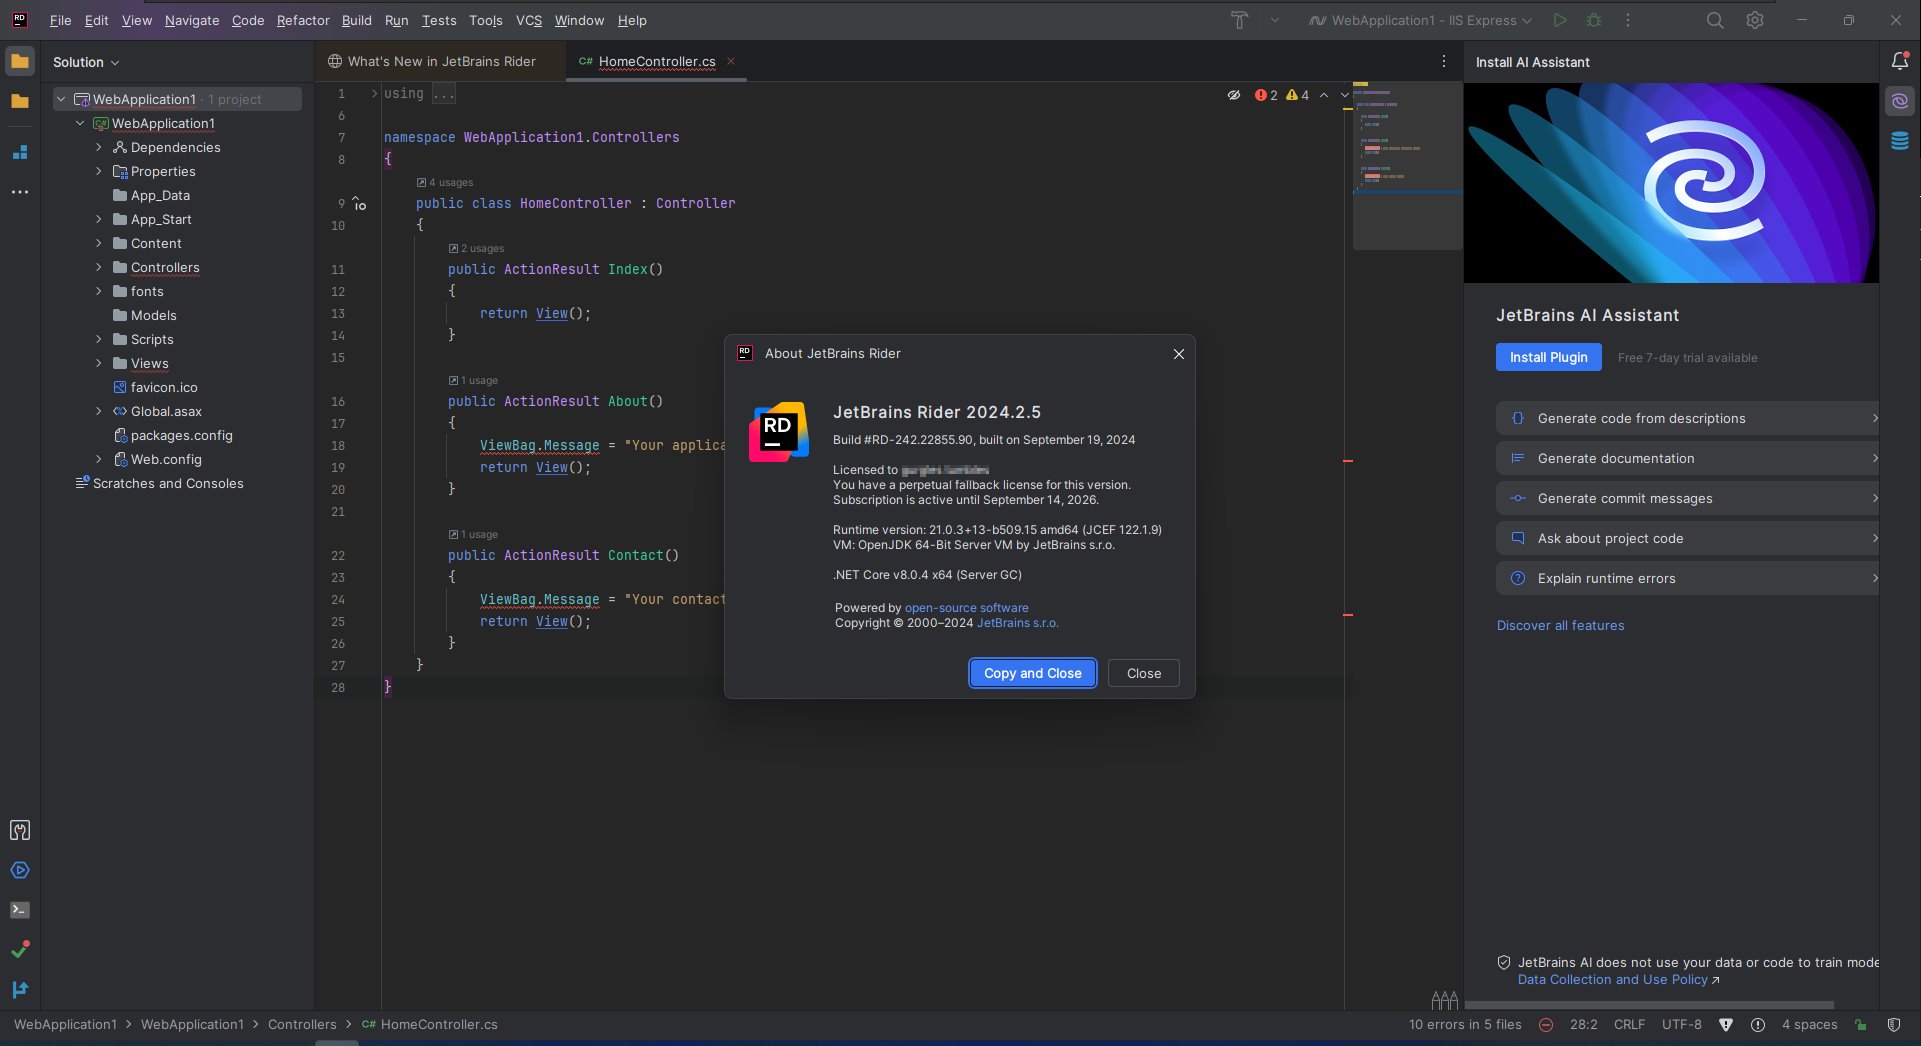Open the Database tool window icon
The width and height of the screenshot is (1921, 1046).
1900,141
